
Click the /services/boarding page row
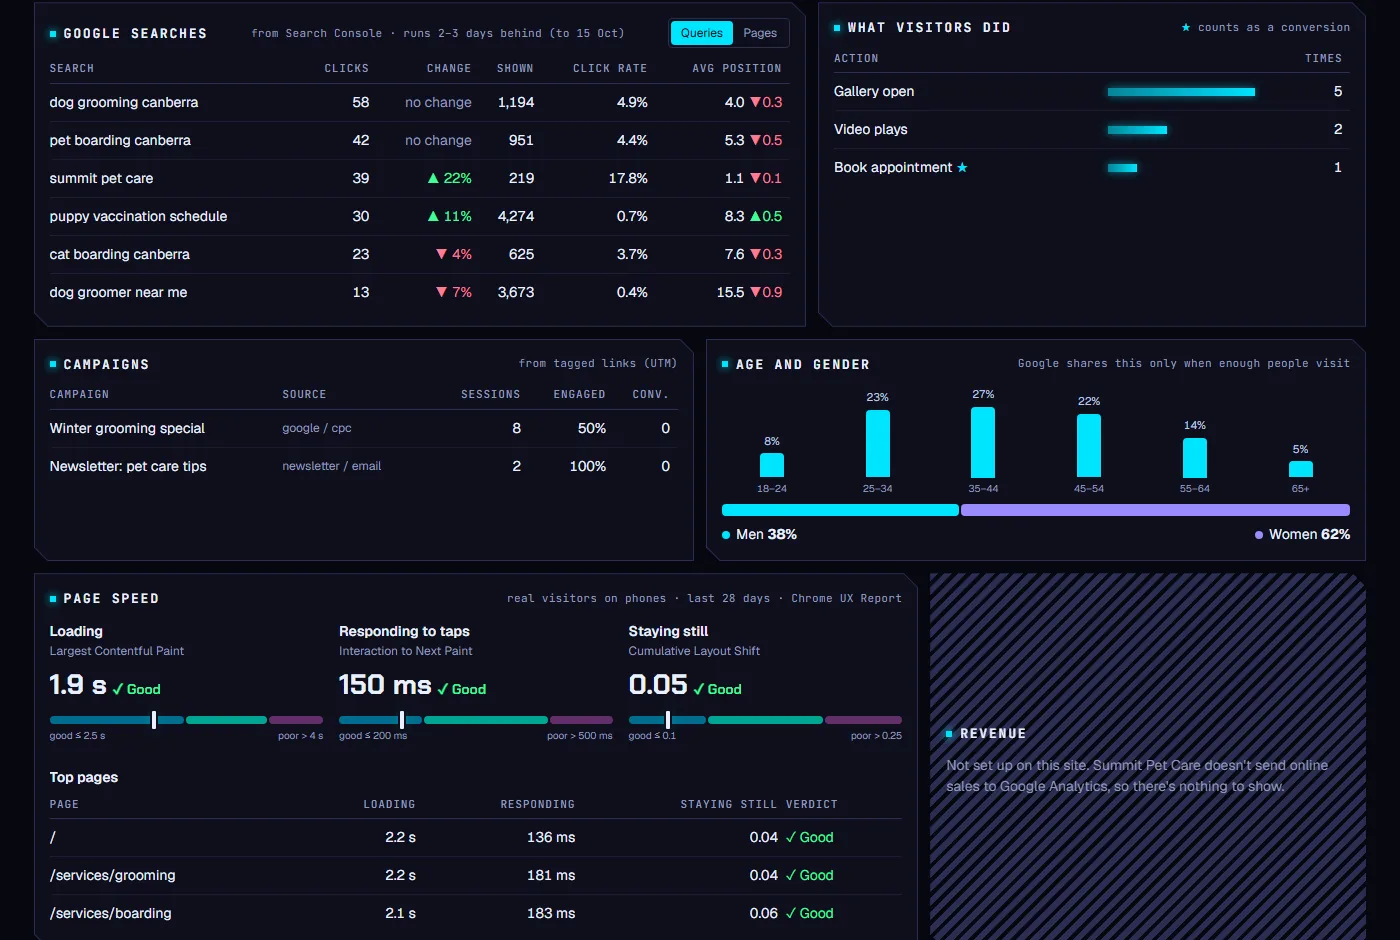click(476, 913)
